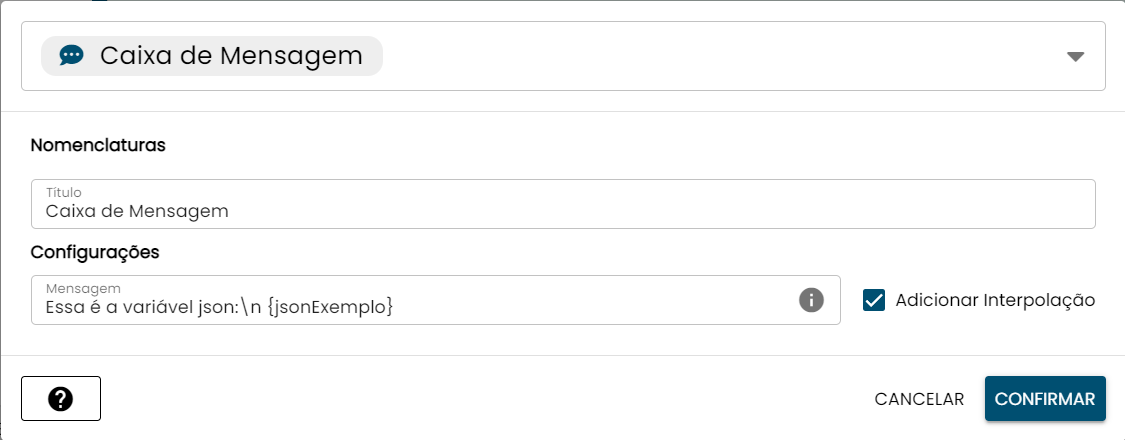This screenshot has height=440, width=1125.
Task: Expand the component type dropdown arrow
Action: (1075, 57)
